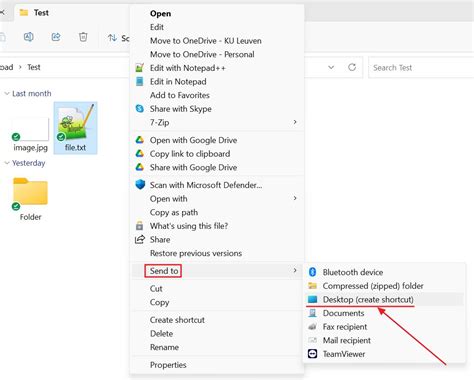Viewport: 474px width, 380px height.
Task: Select the file.txt Notepad++ file icon
Action: pos(75,122)
